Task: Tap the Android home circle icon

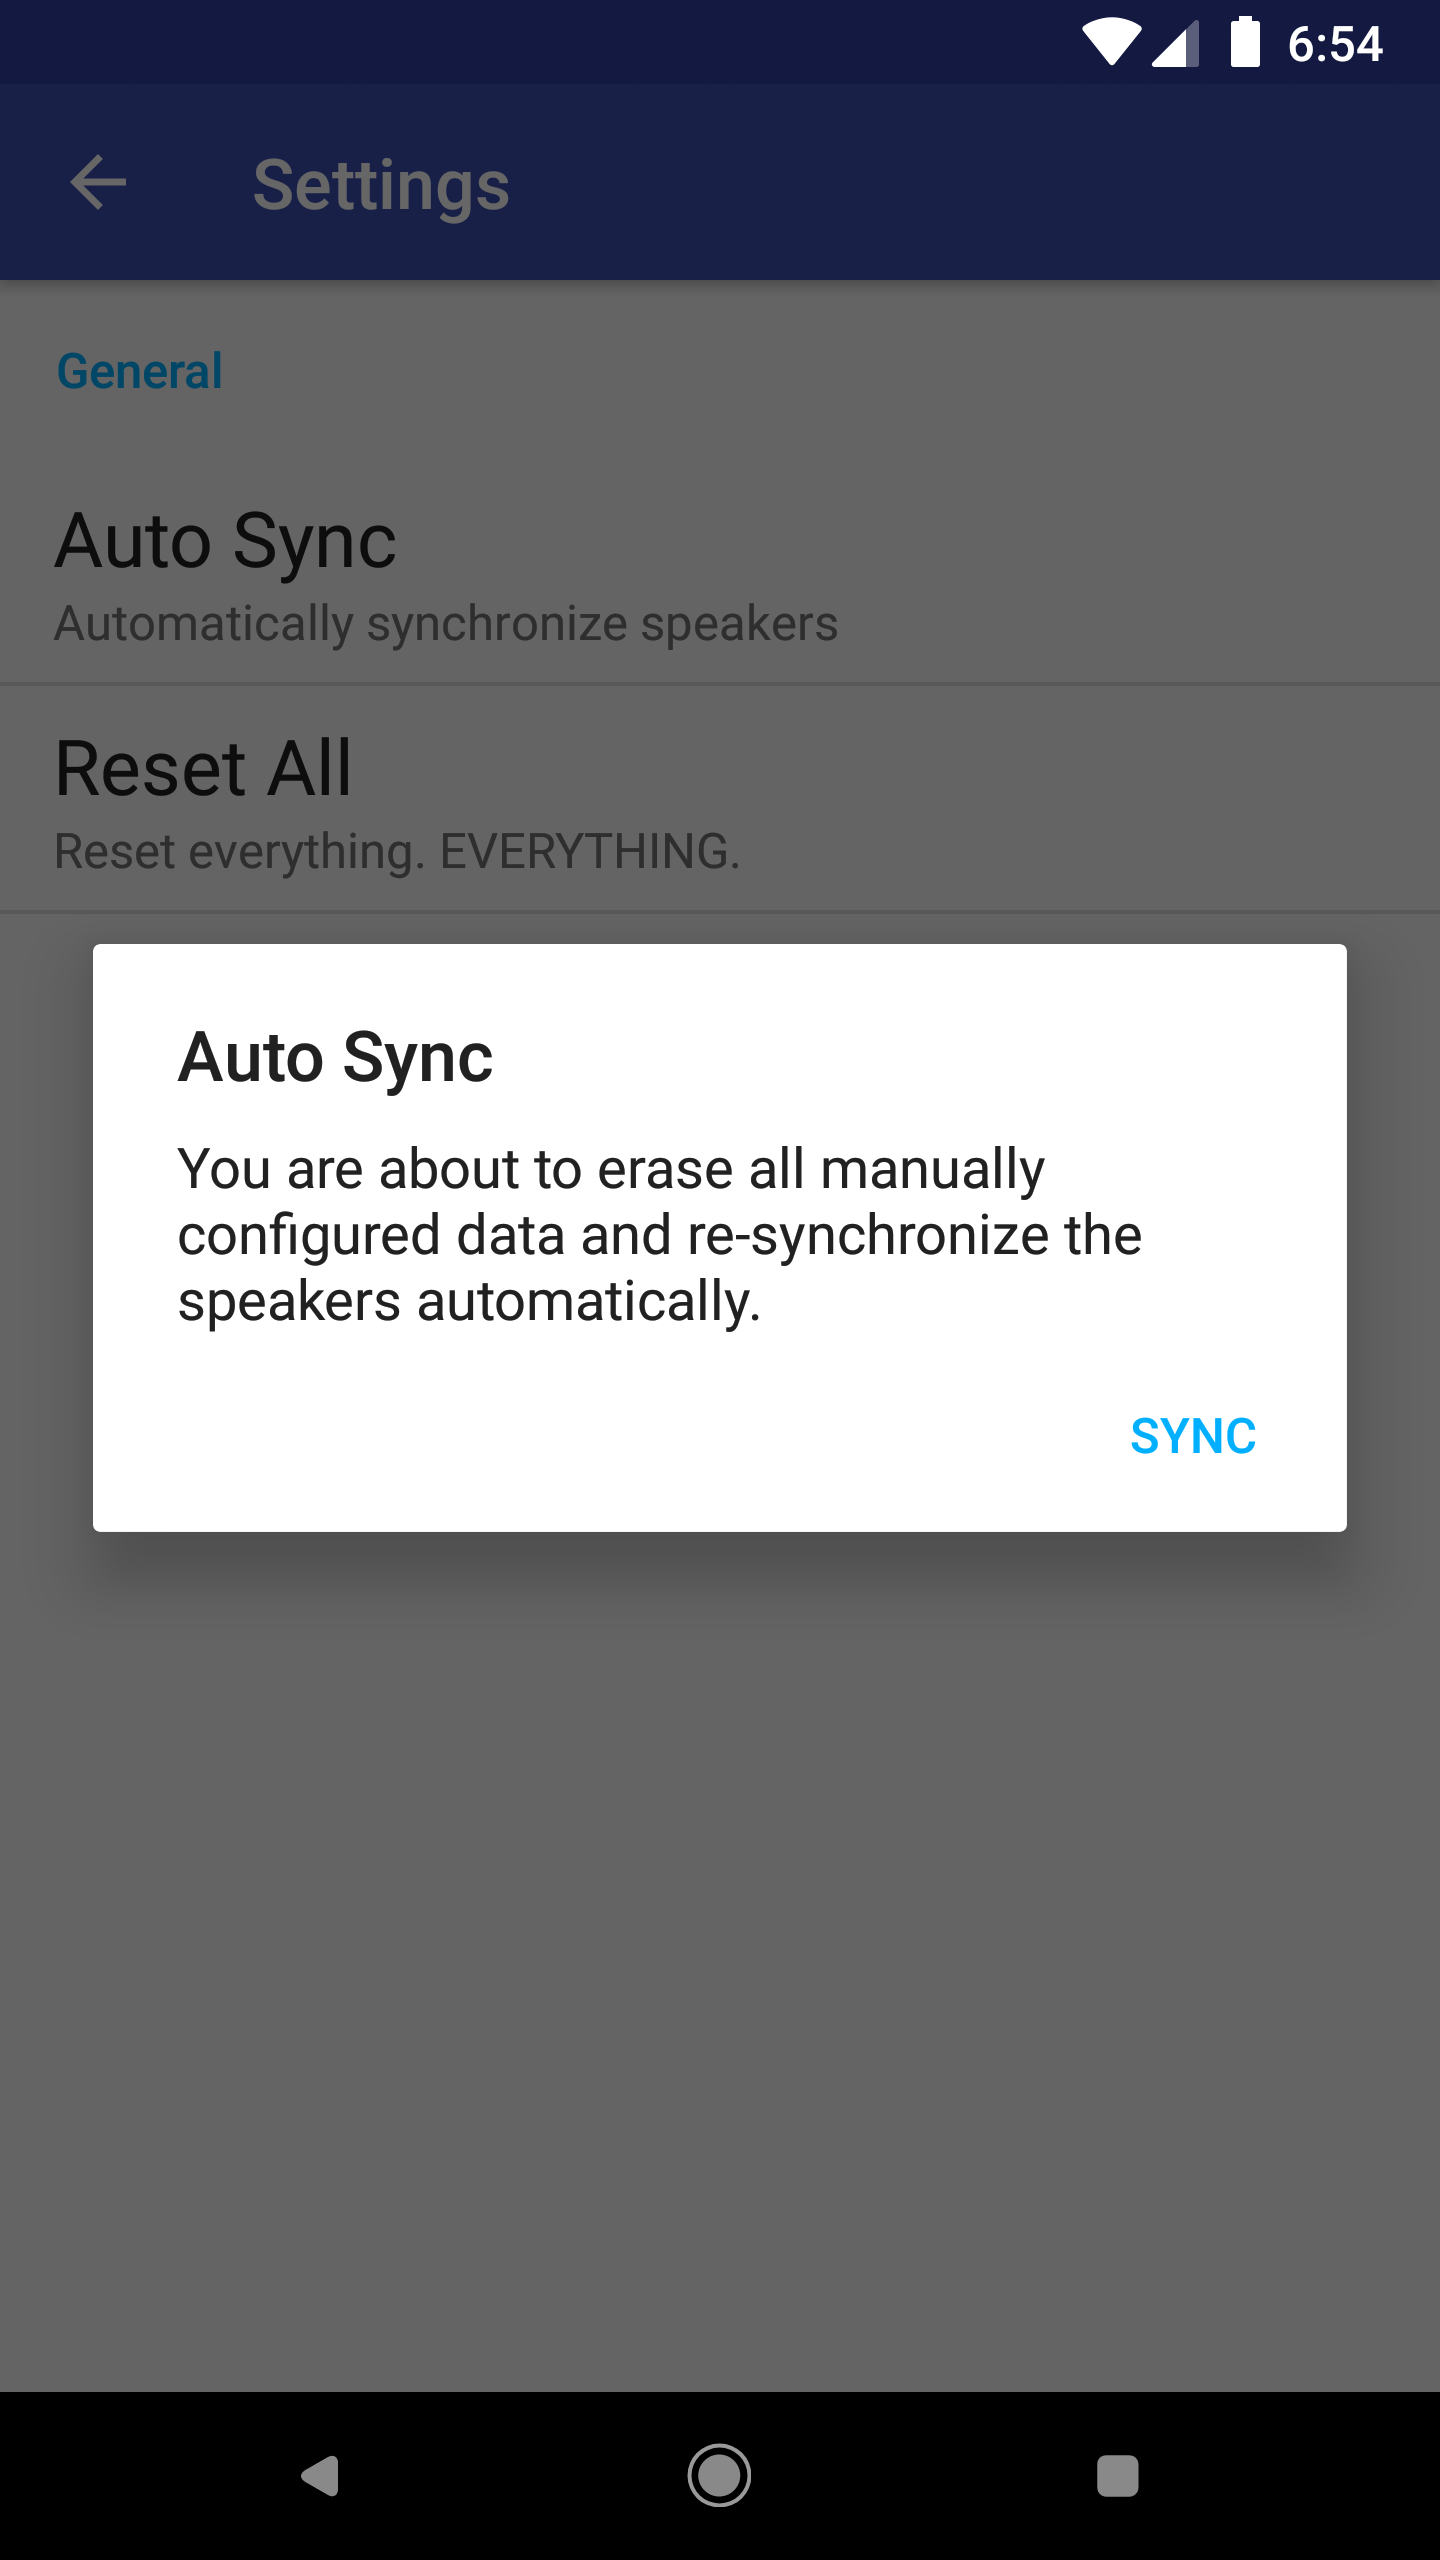Action: click(x=719, y=2476)
